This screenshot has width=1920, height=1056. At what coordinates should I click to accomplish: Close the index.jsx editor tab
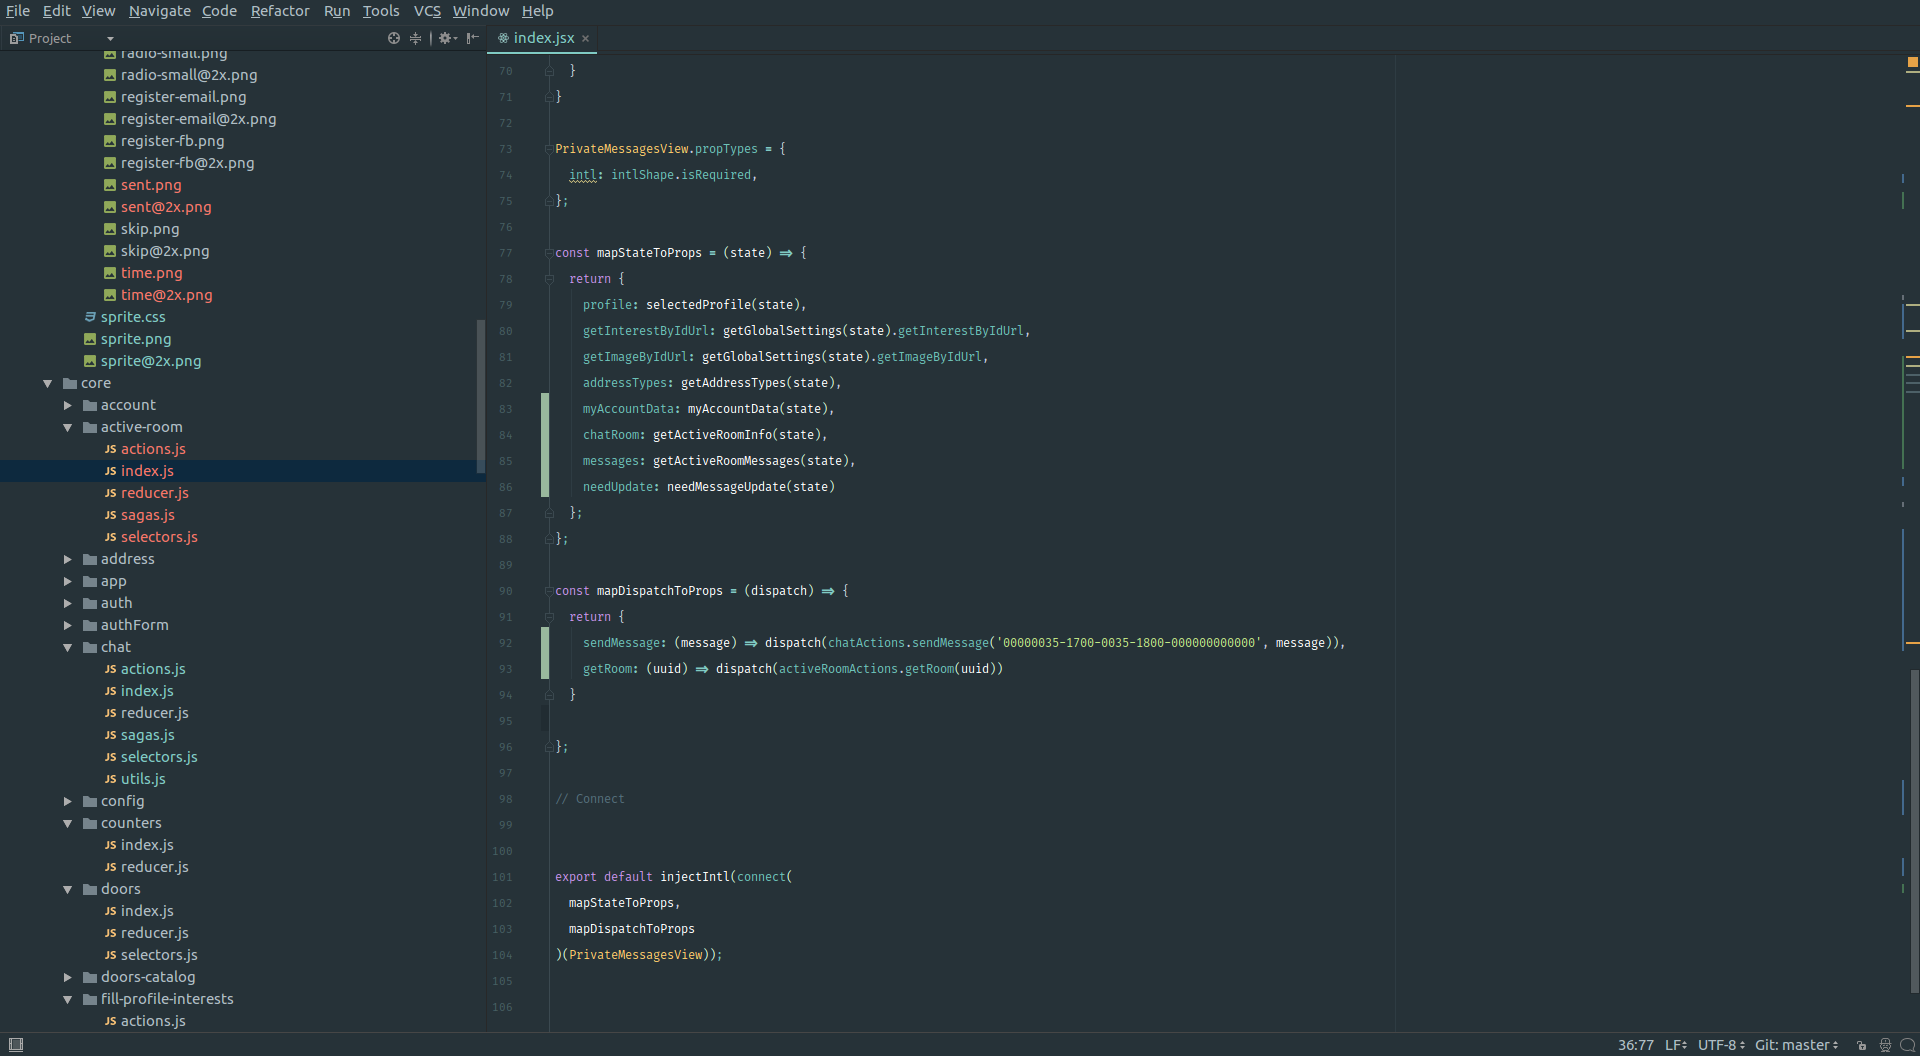point(586,39)
